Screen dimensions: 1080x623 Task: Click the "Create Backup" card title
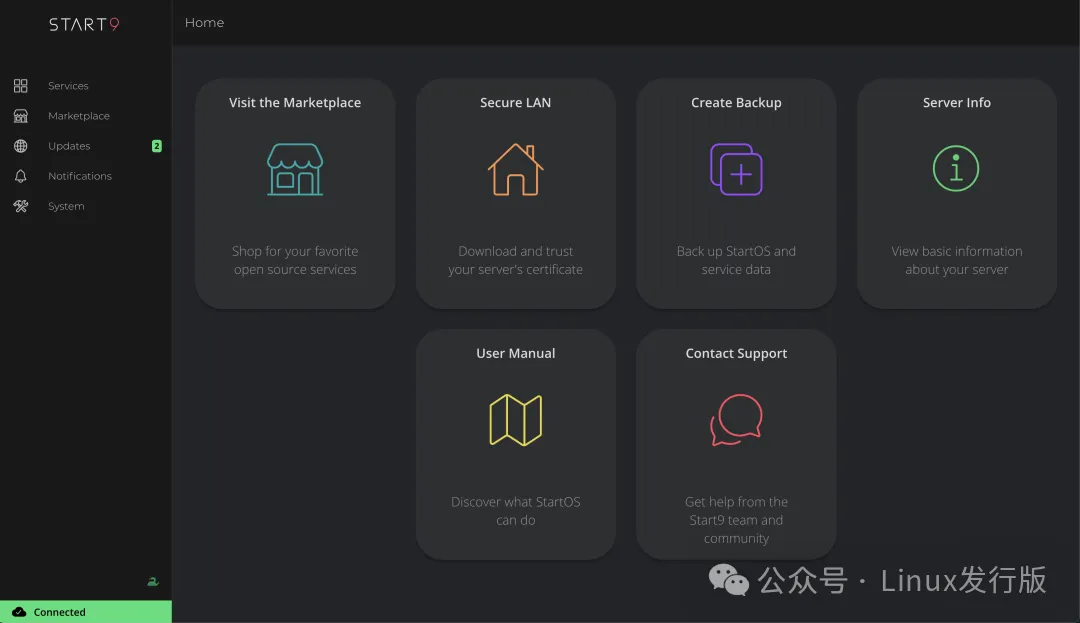coord(736,103)
